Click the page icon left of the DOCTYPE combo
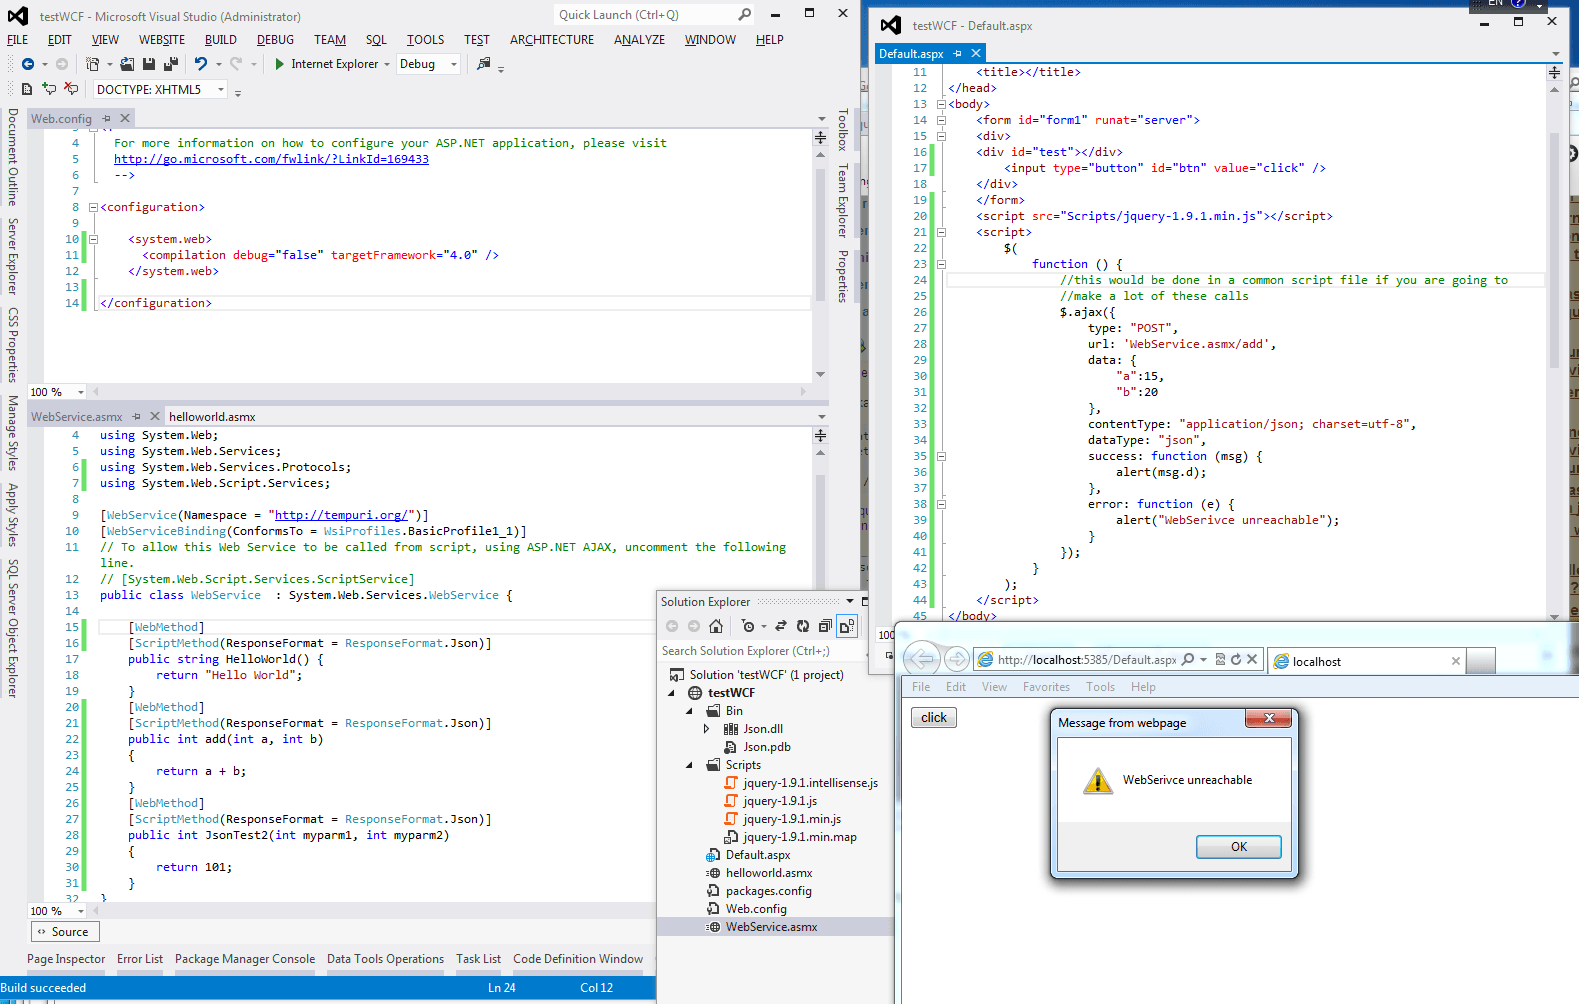This screenshot has height=1004, width=1579. [x=27, y=89]
